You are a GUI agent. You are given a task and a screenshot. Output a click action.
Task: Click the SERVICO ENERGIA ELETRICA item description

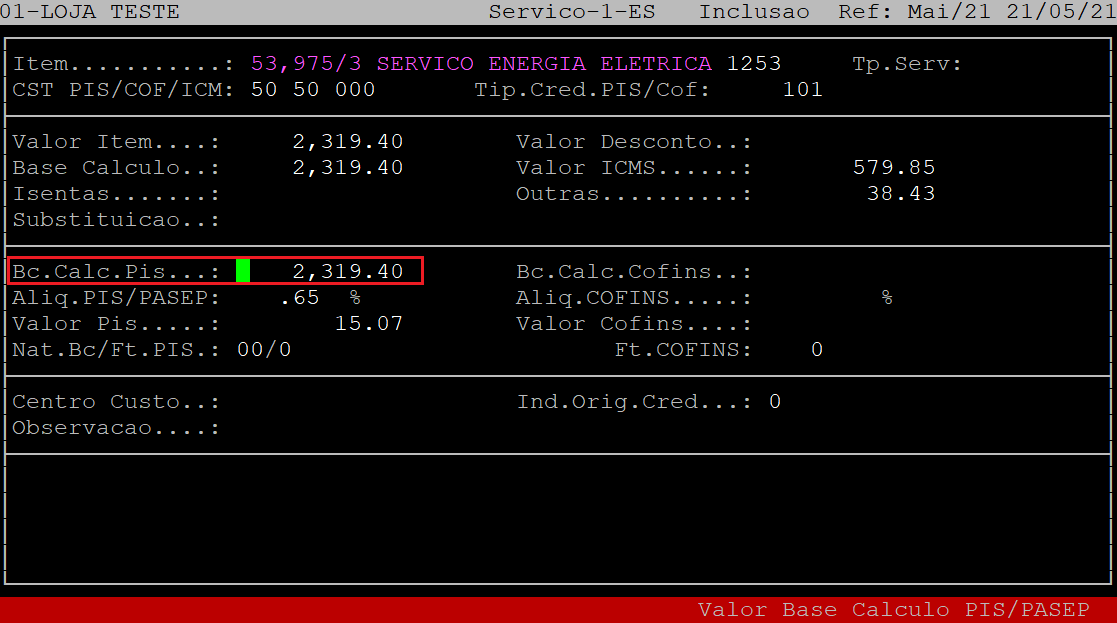coord(544,64)
